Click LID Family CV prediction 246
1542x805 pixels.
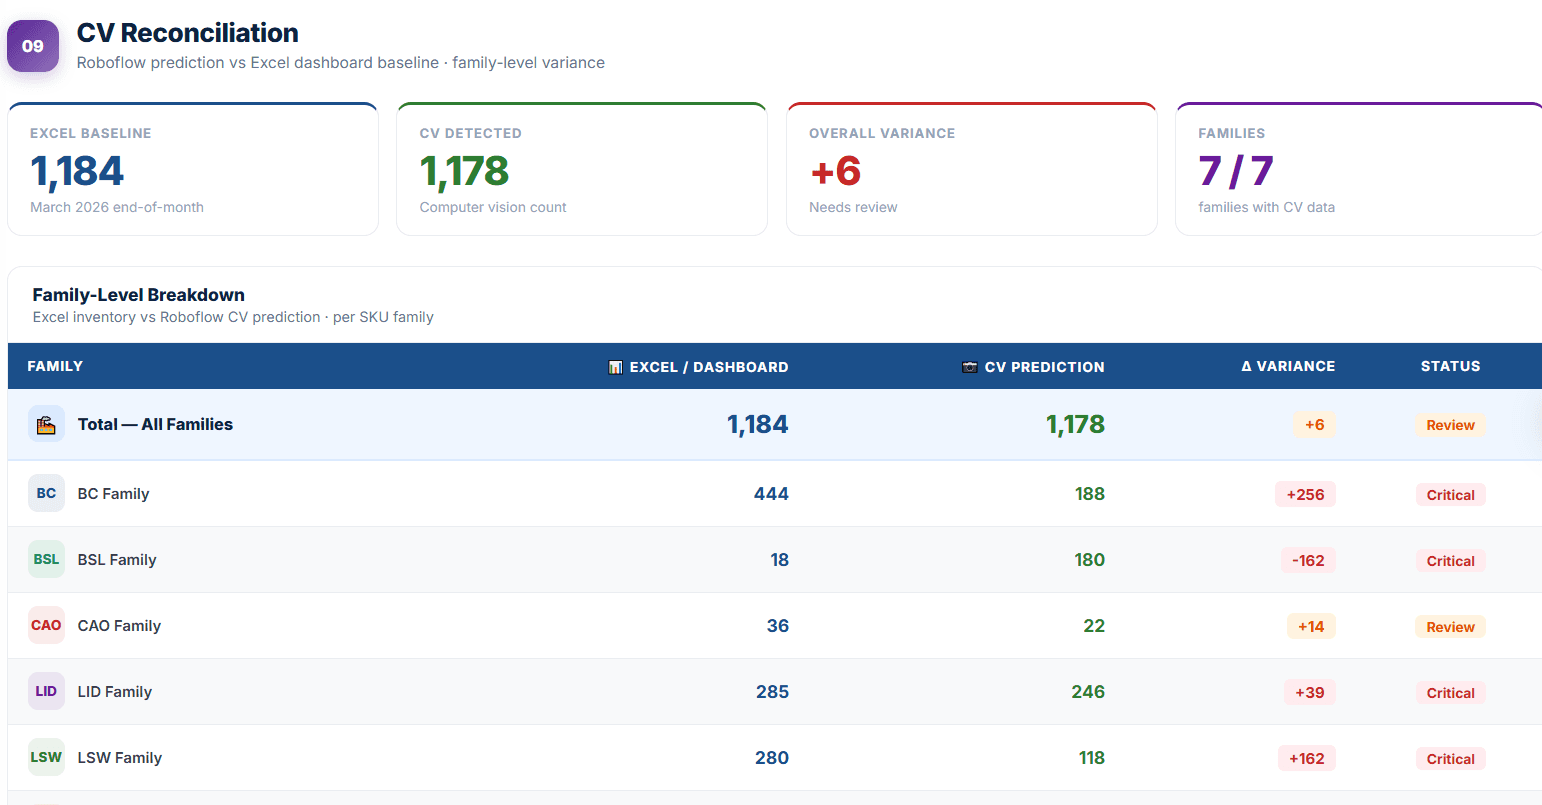pos(1088,691)
